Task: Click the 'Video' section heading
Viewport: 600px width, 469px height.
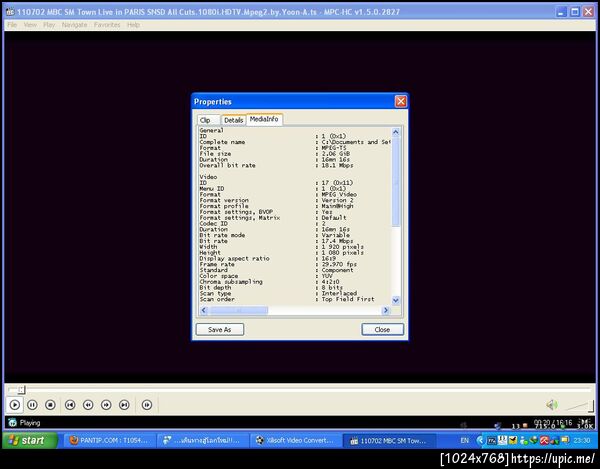Action: coord(209,177)
